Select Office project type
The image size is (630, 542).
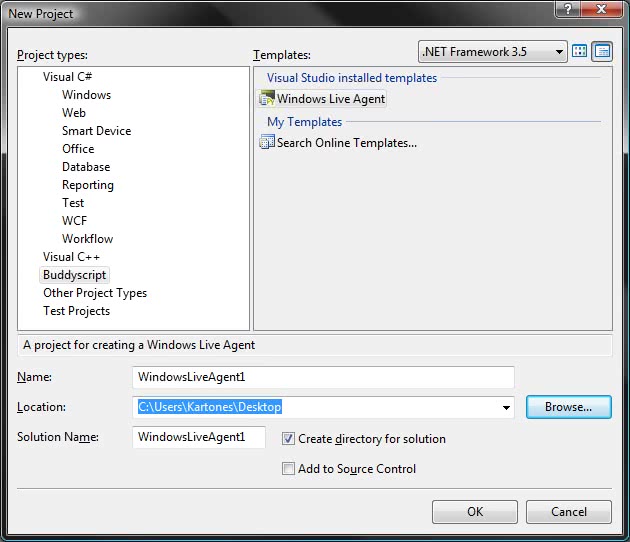click(x=78, y=149)
